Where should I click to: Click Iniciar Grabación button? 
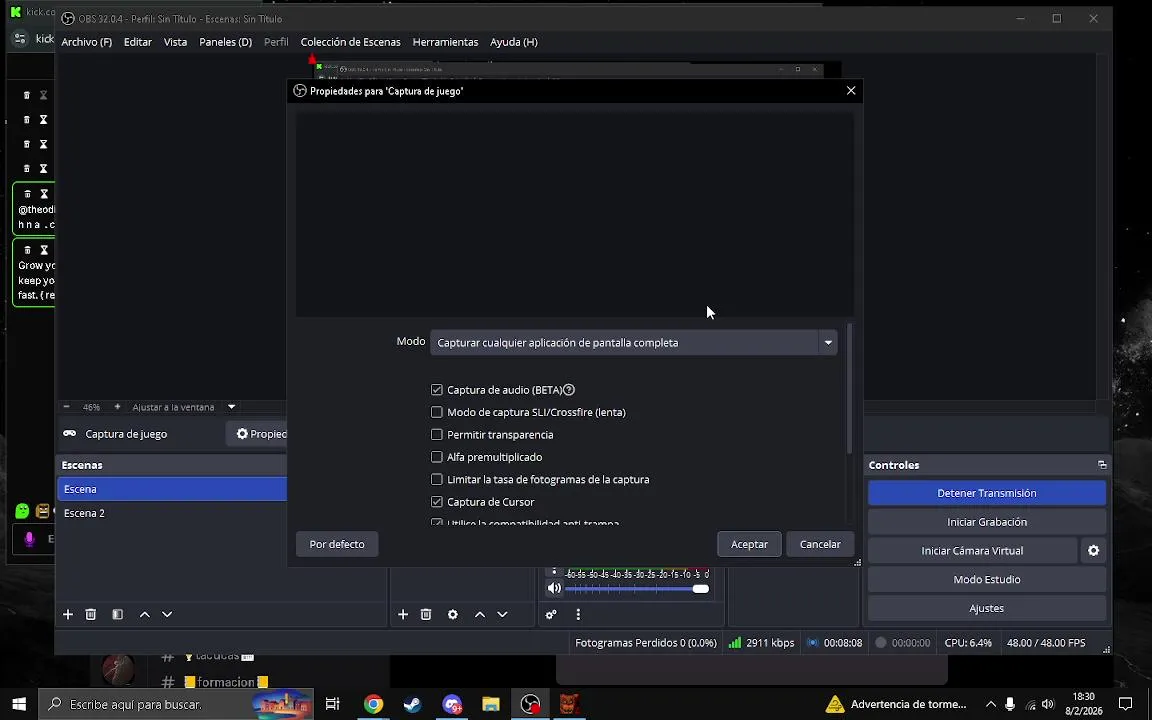tap(987, 522)
